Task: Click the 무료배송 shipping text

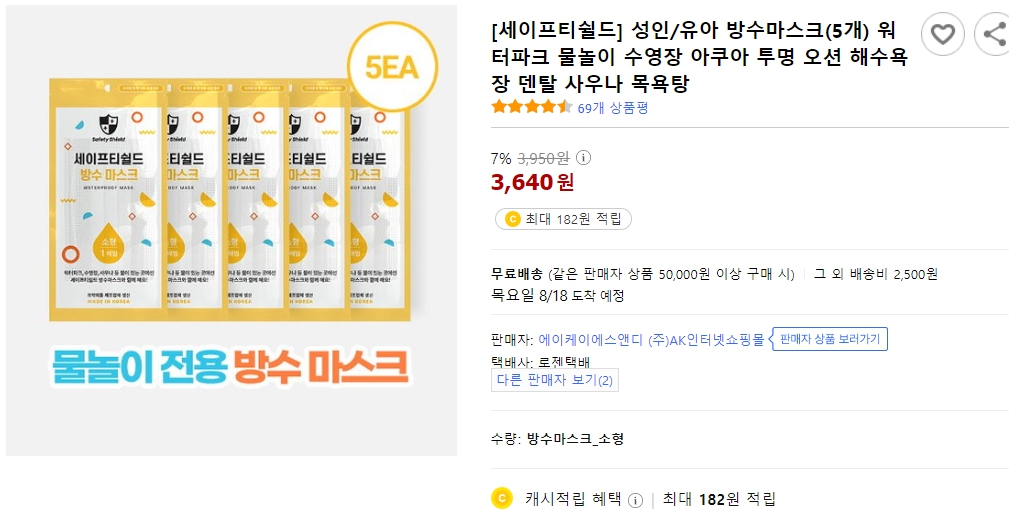Action: pyautogui.click(x=517, y=274)
